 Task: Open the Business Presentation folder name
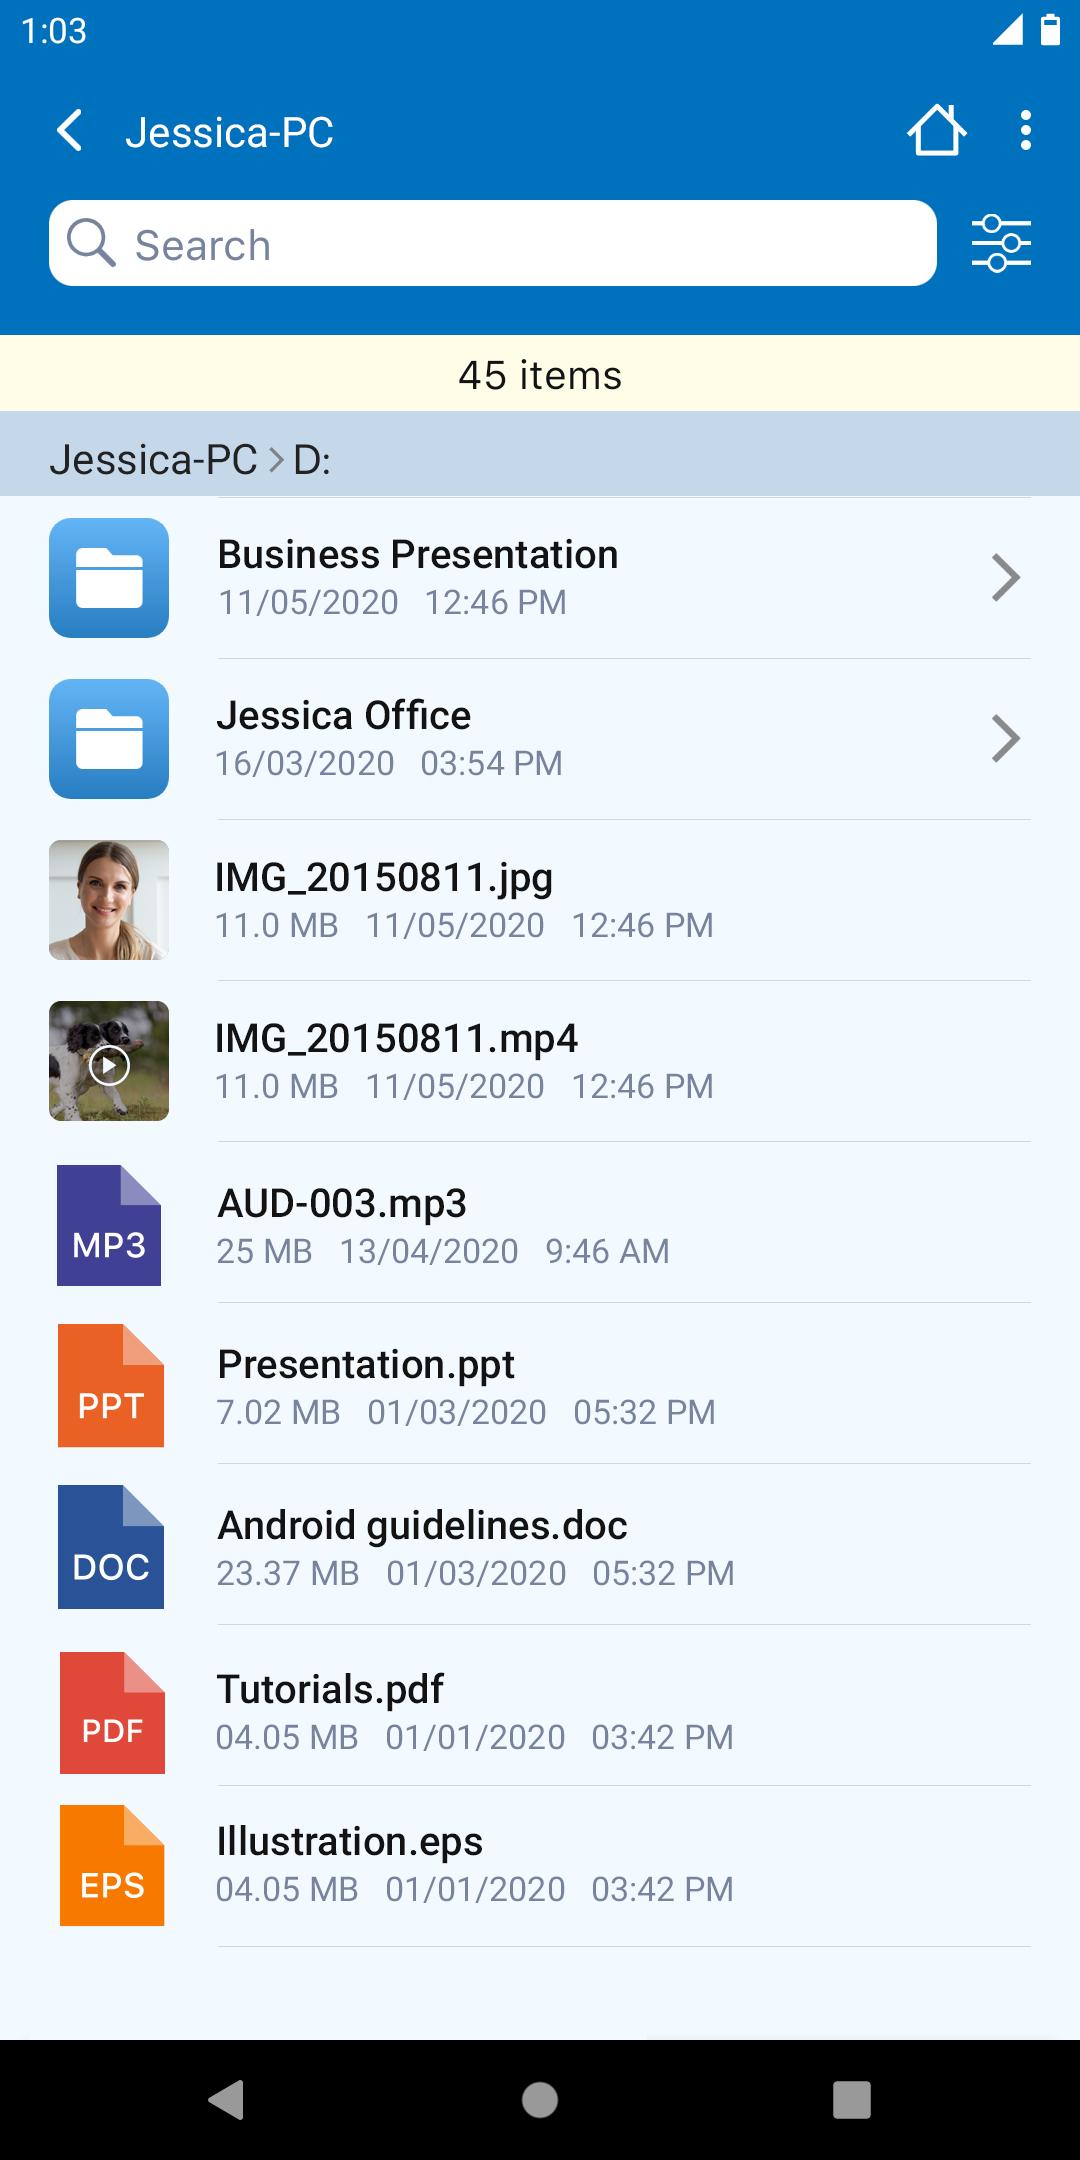click(418, 554)
